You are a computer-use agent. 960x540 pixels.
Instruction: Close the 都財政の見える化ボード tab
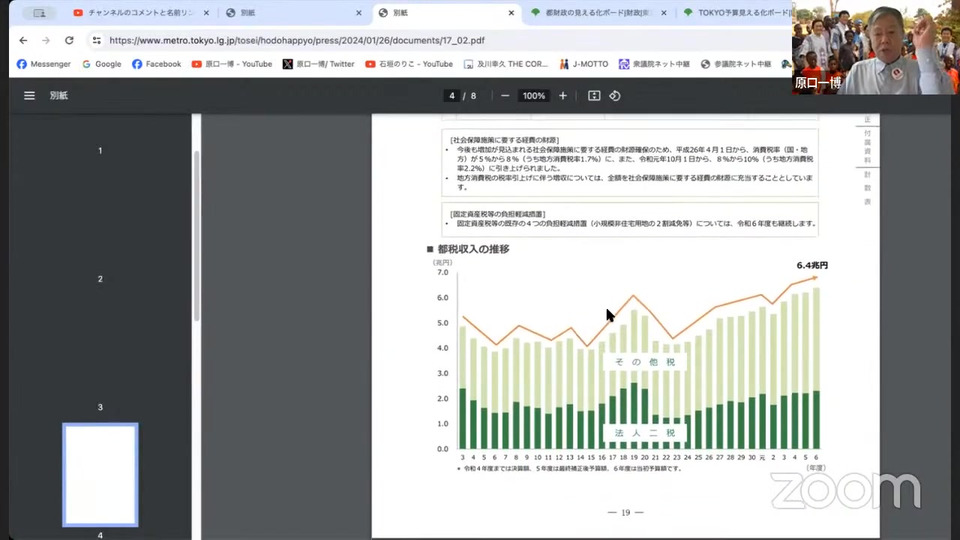tap(664, 13)
